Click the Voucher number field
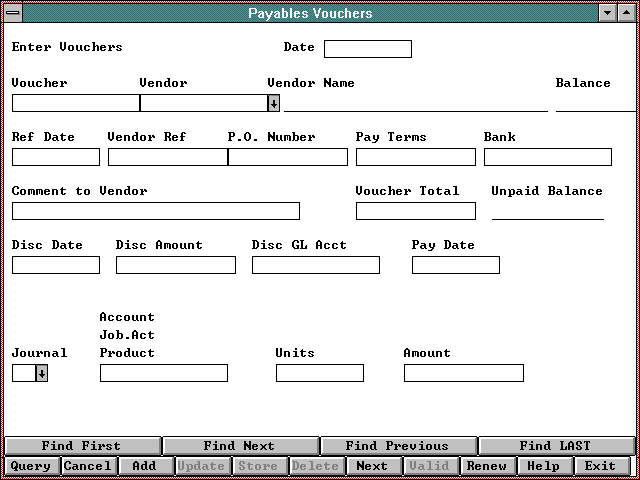This screenshot has width=640, height=480. pos(75,103)
